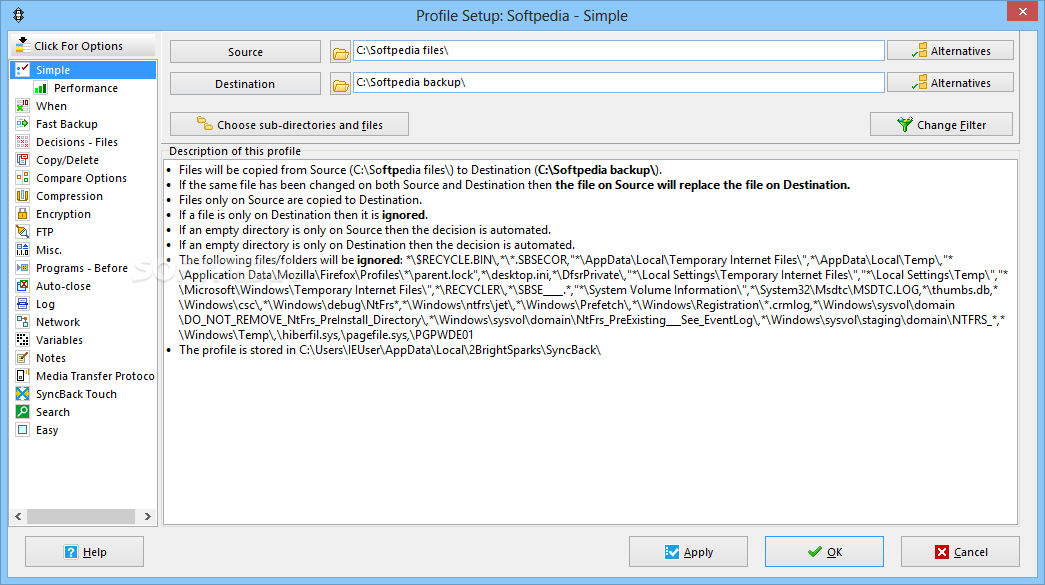Select Variables in the sidebar
Screen dimensions: 1045x585
click(x=59, y=340)
